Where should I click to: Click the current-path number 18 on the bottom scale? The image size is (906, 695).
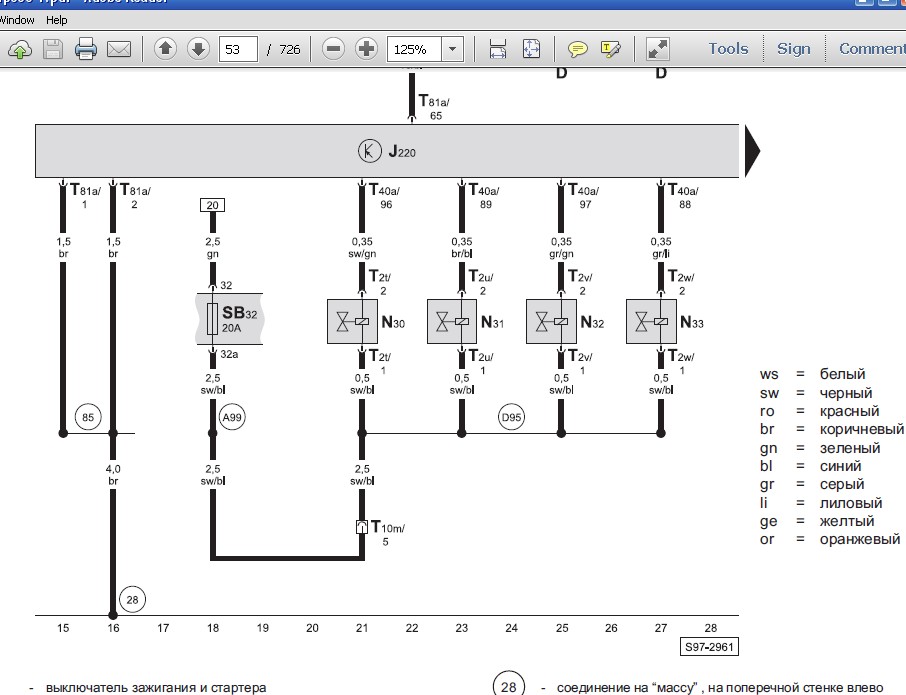213,628
